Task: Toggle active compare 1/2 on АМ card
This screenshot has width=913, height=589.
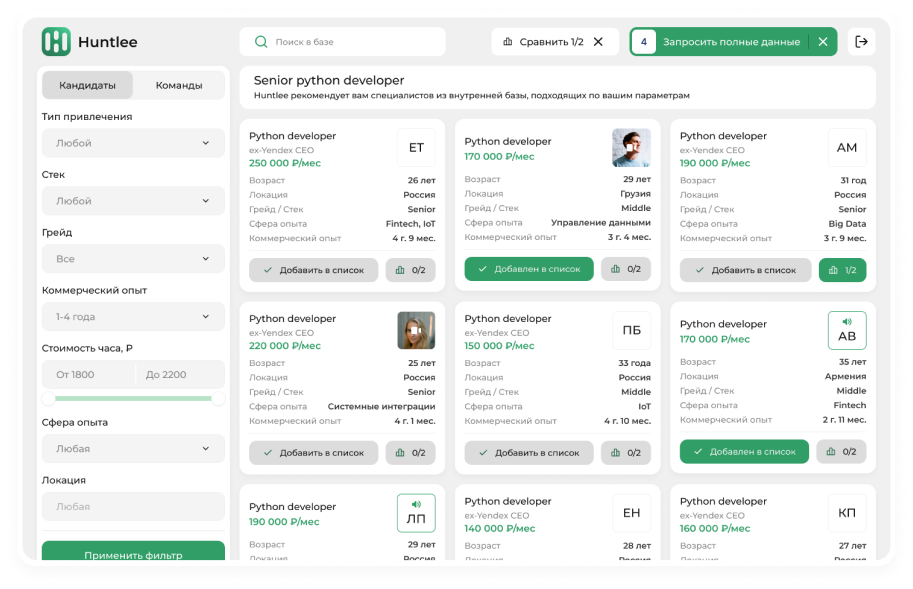Action: pyautogui.click(x=842, y=270)
